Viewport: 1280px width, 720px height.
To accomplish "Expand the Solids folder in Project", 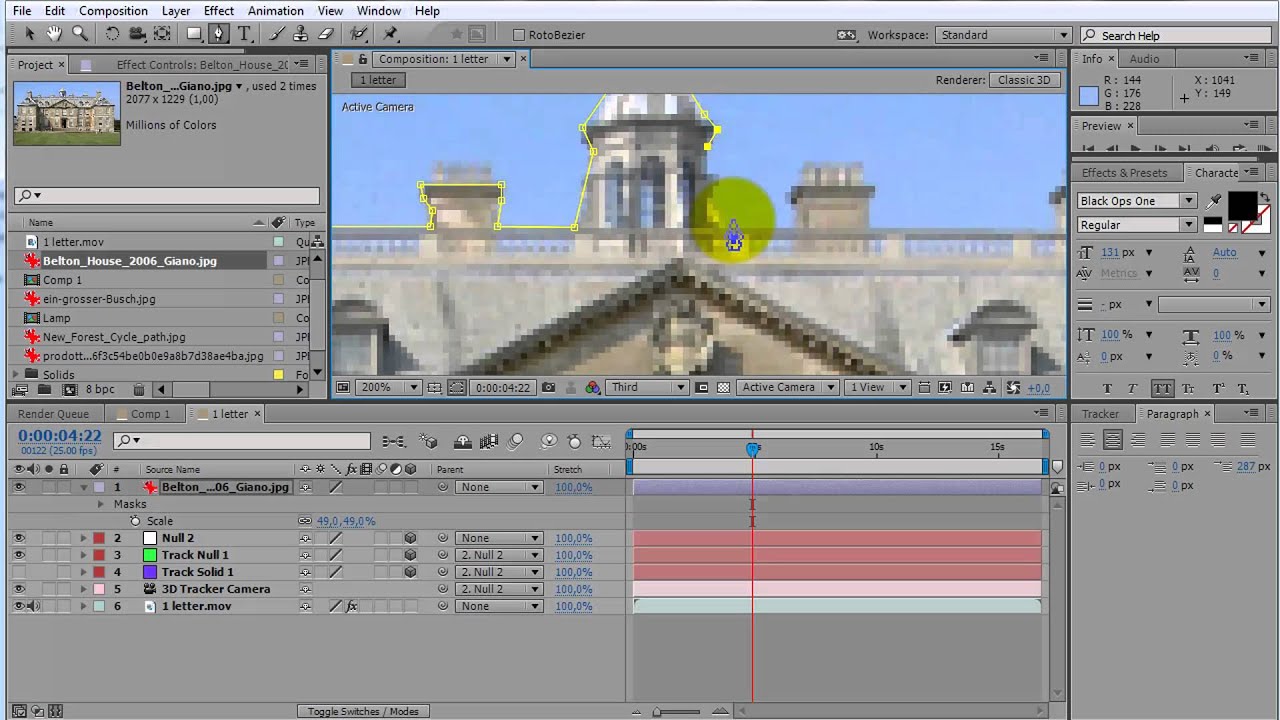I will coord(17,375).
